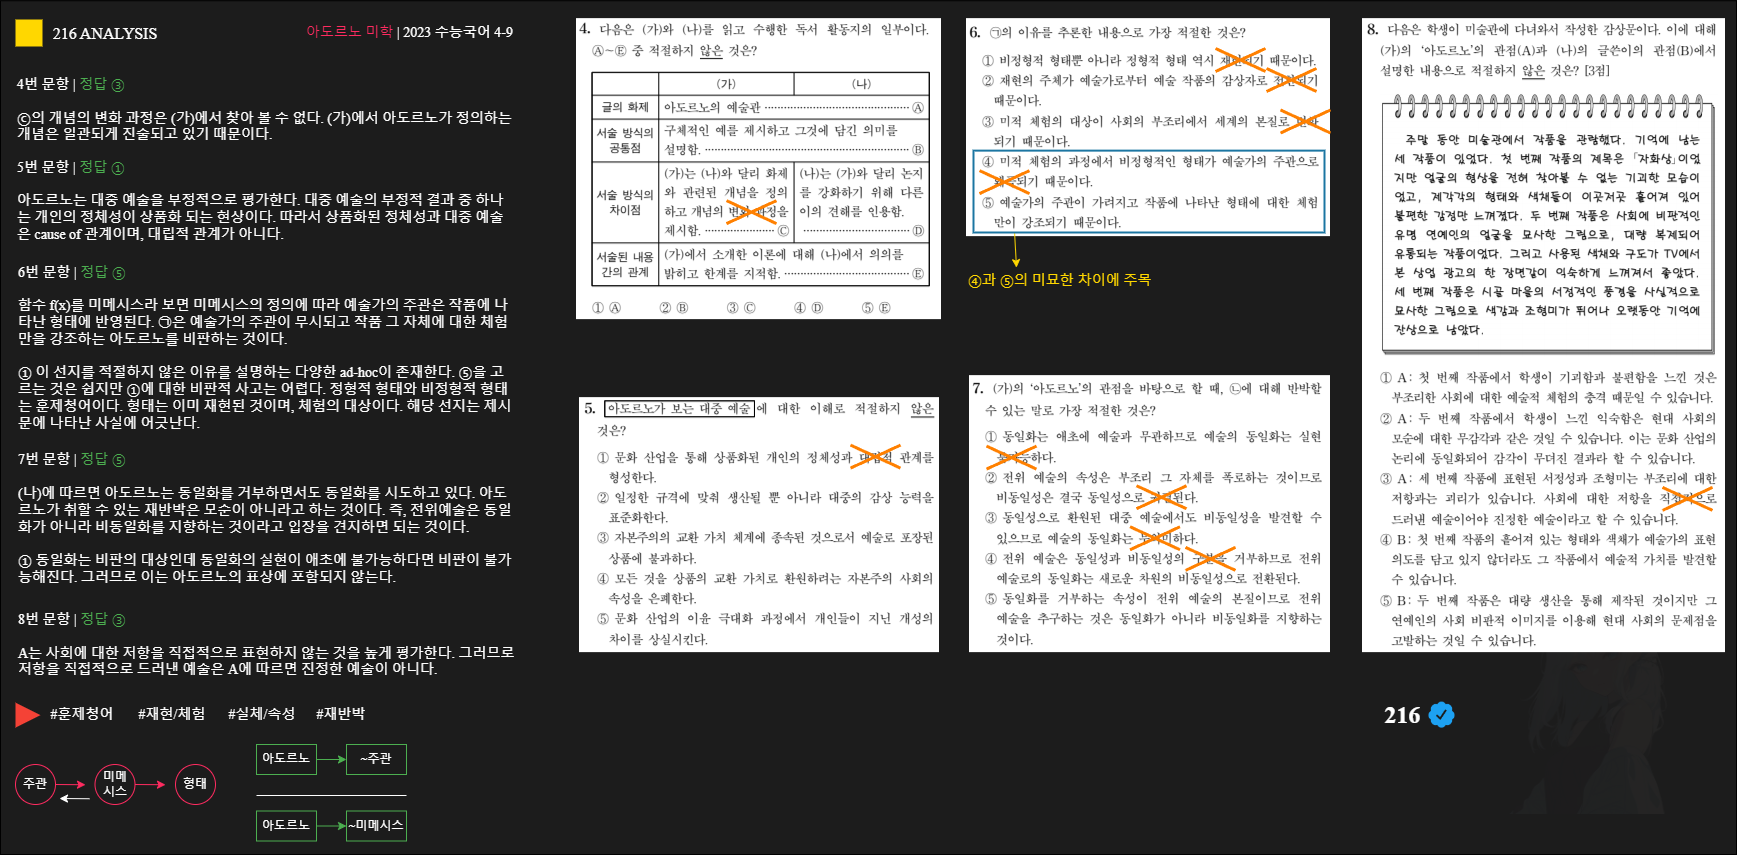Select answer choice ③ Ⓒ under question 4
Viewport: 1737px width, 855px height.
point(741,308)
